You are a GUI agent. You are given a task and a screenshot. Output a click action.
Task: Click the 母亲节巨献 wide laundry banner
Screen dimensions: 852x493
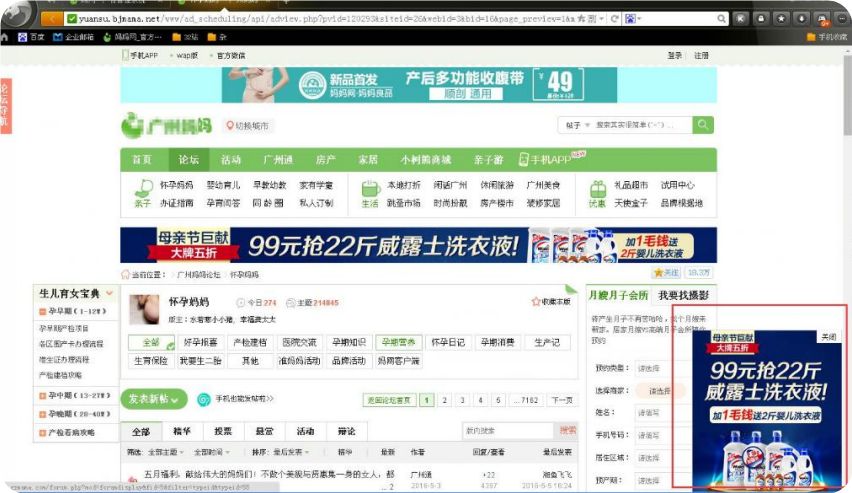(418, 245)
